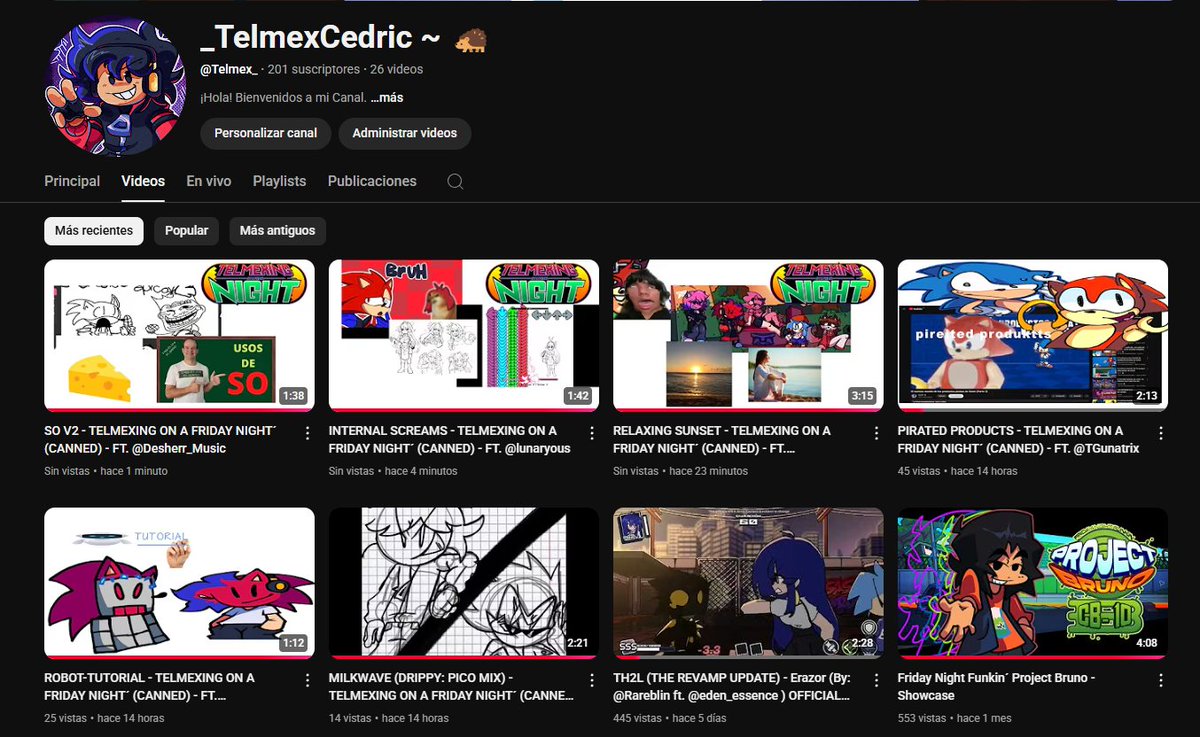Click the Personalizar canal button
This screenshot has height=737, width=1200.
[266, 133]
